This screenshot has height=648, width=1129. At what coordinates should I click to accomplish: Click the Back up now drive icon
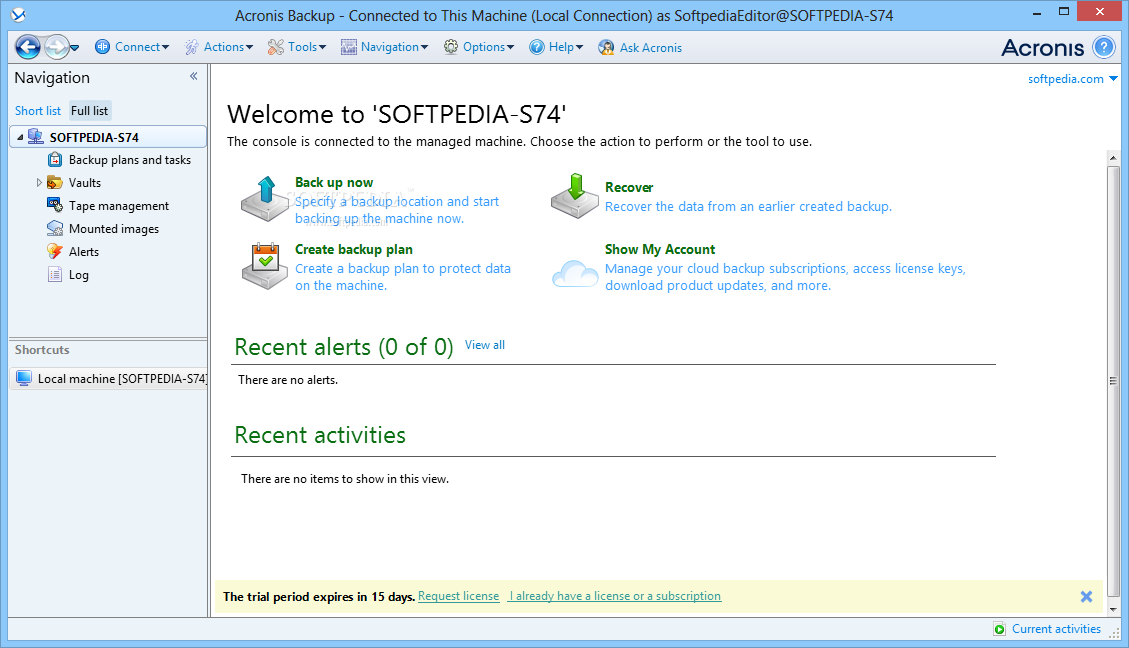(x=265, y=199)
